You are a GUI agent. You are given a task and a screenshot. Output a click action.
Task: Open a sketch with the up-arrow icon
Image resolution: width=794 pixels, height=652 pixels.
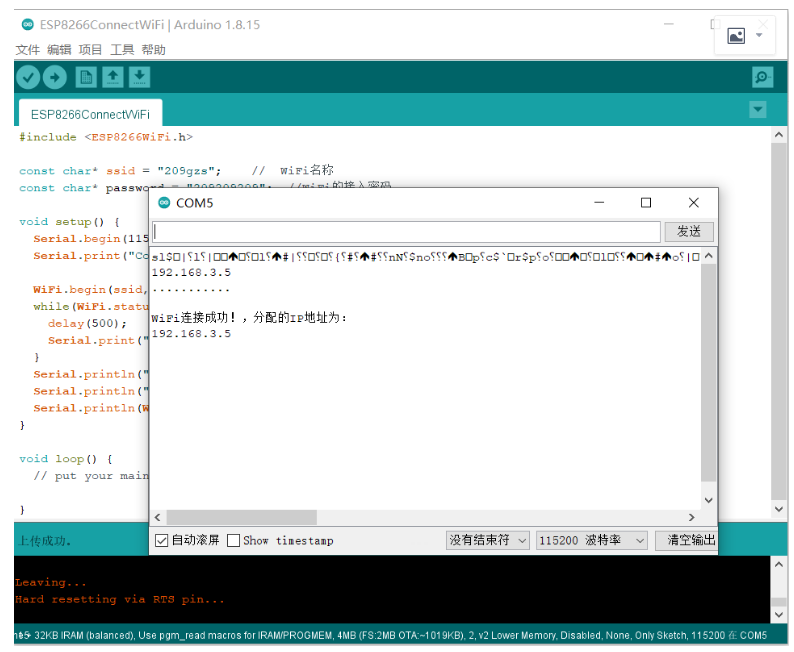113,77
